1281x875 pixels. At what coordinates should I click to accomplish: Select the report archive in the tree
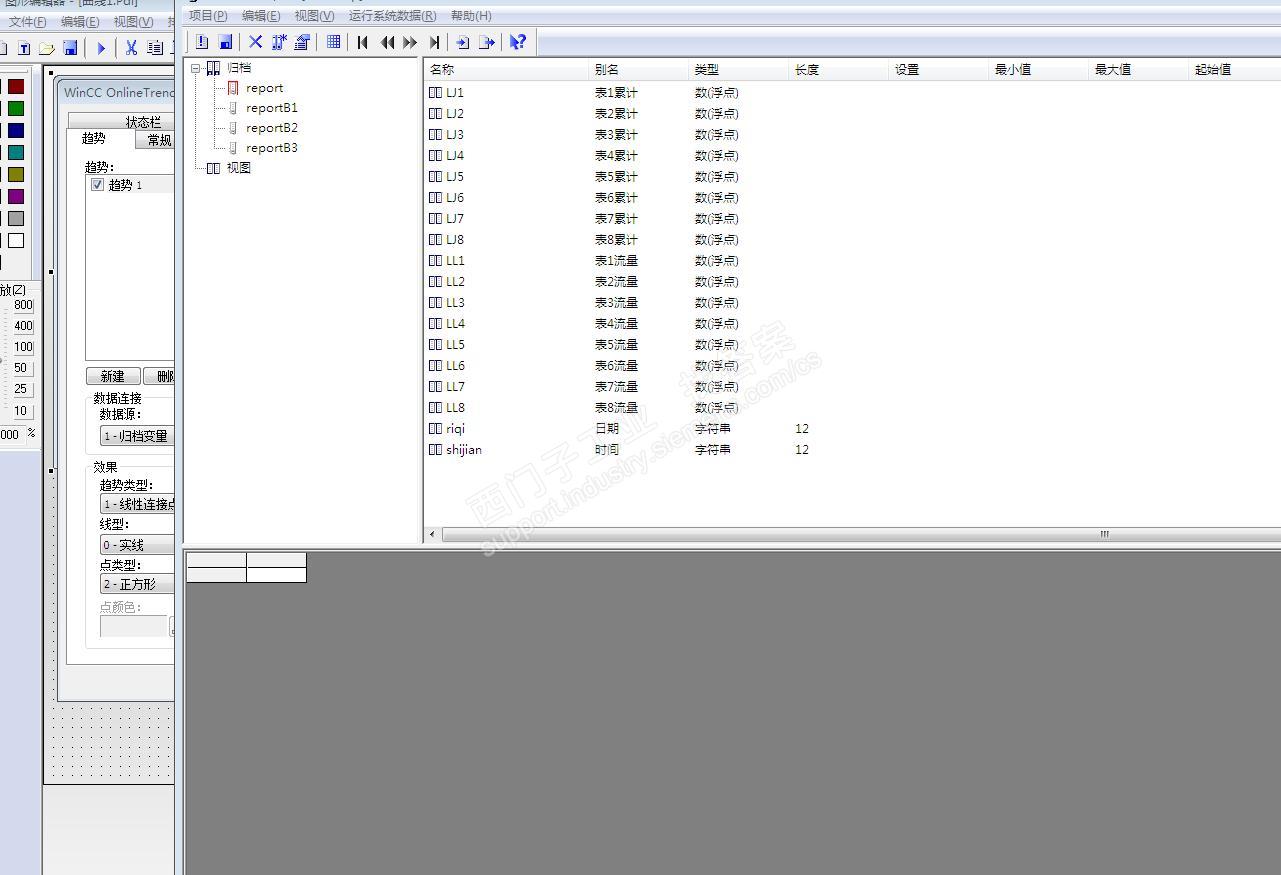[x=264, y=88]
